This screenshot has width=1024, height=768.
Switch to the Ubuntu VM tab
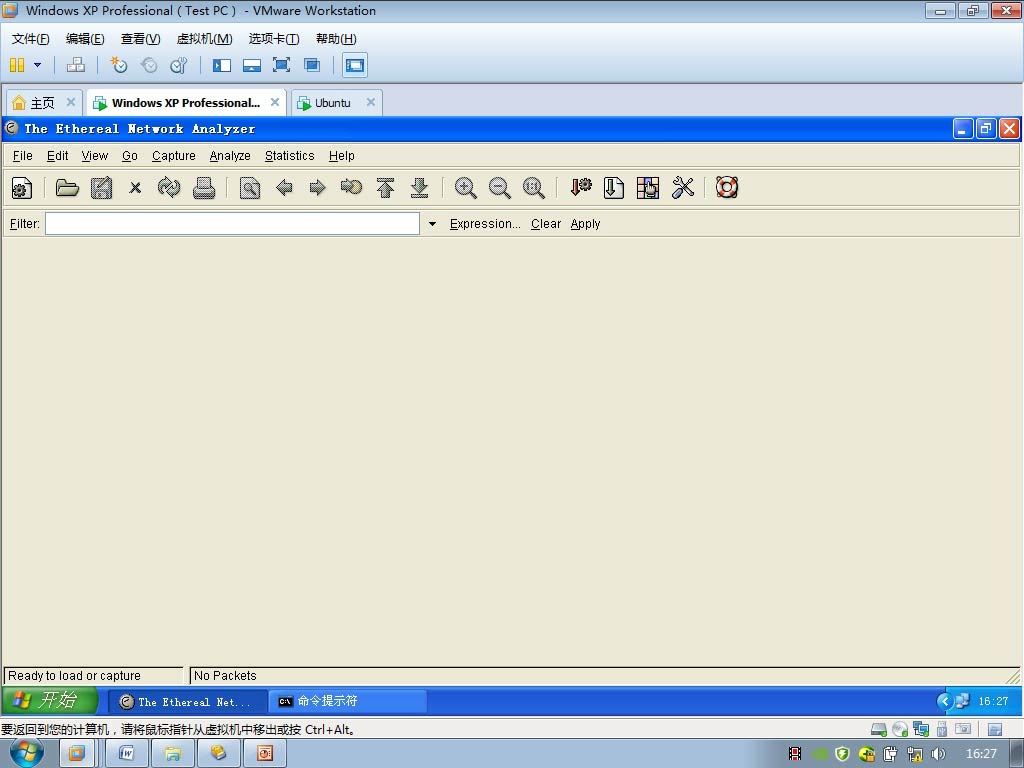tap(332, 103)
